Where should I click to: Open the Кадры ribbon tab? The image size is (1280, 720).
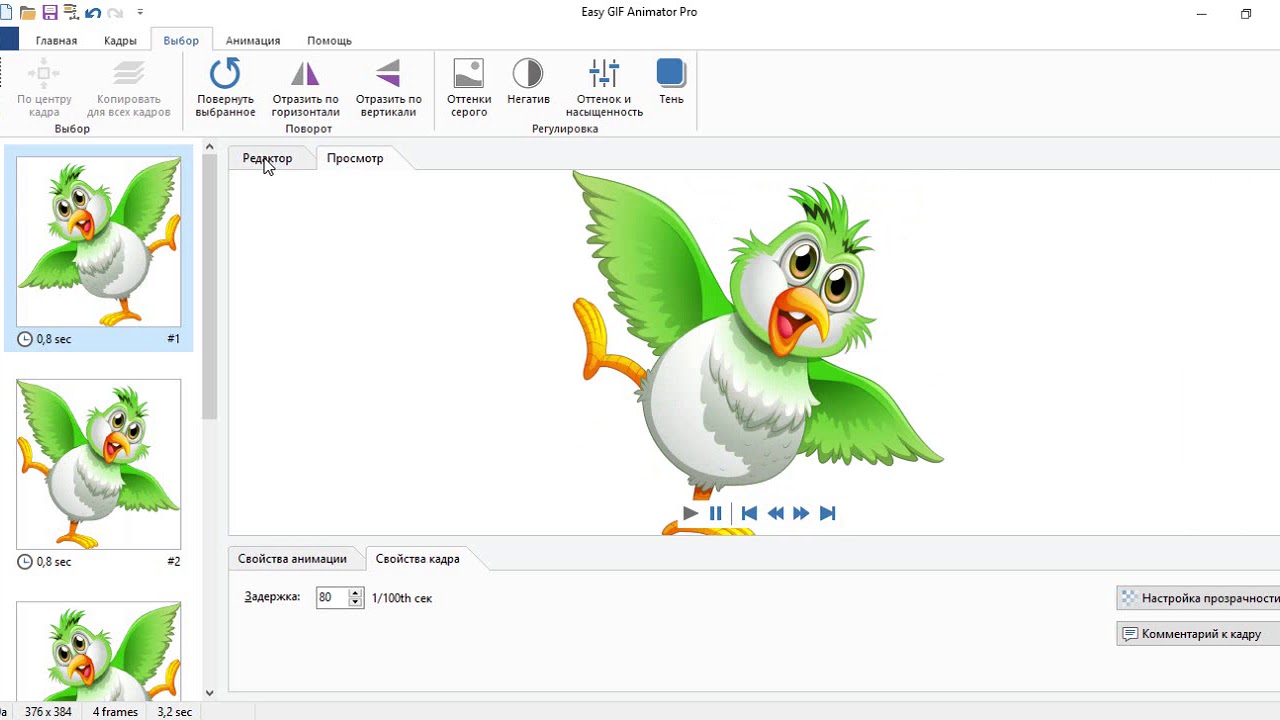[120, 41]
